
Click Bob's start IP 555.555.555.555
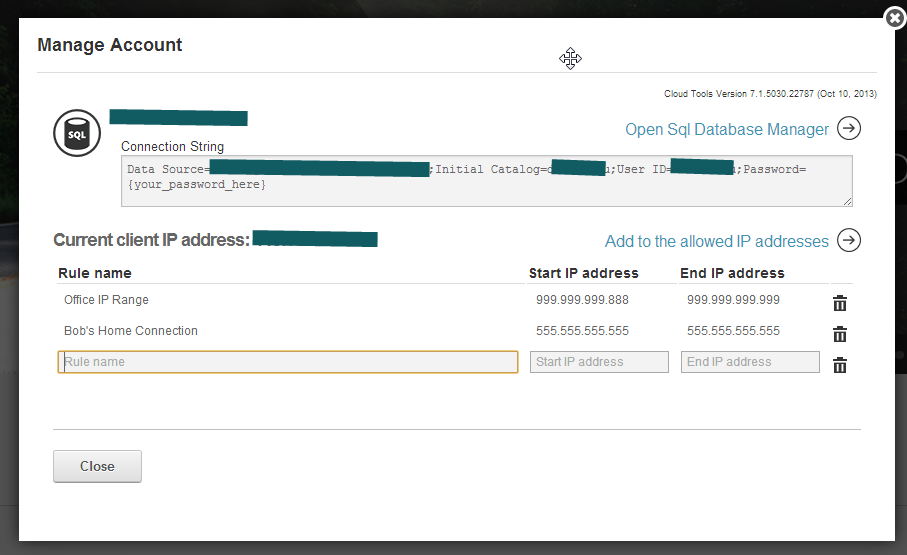582,331
